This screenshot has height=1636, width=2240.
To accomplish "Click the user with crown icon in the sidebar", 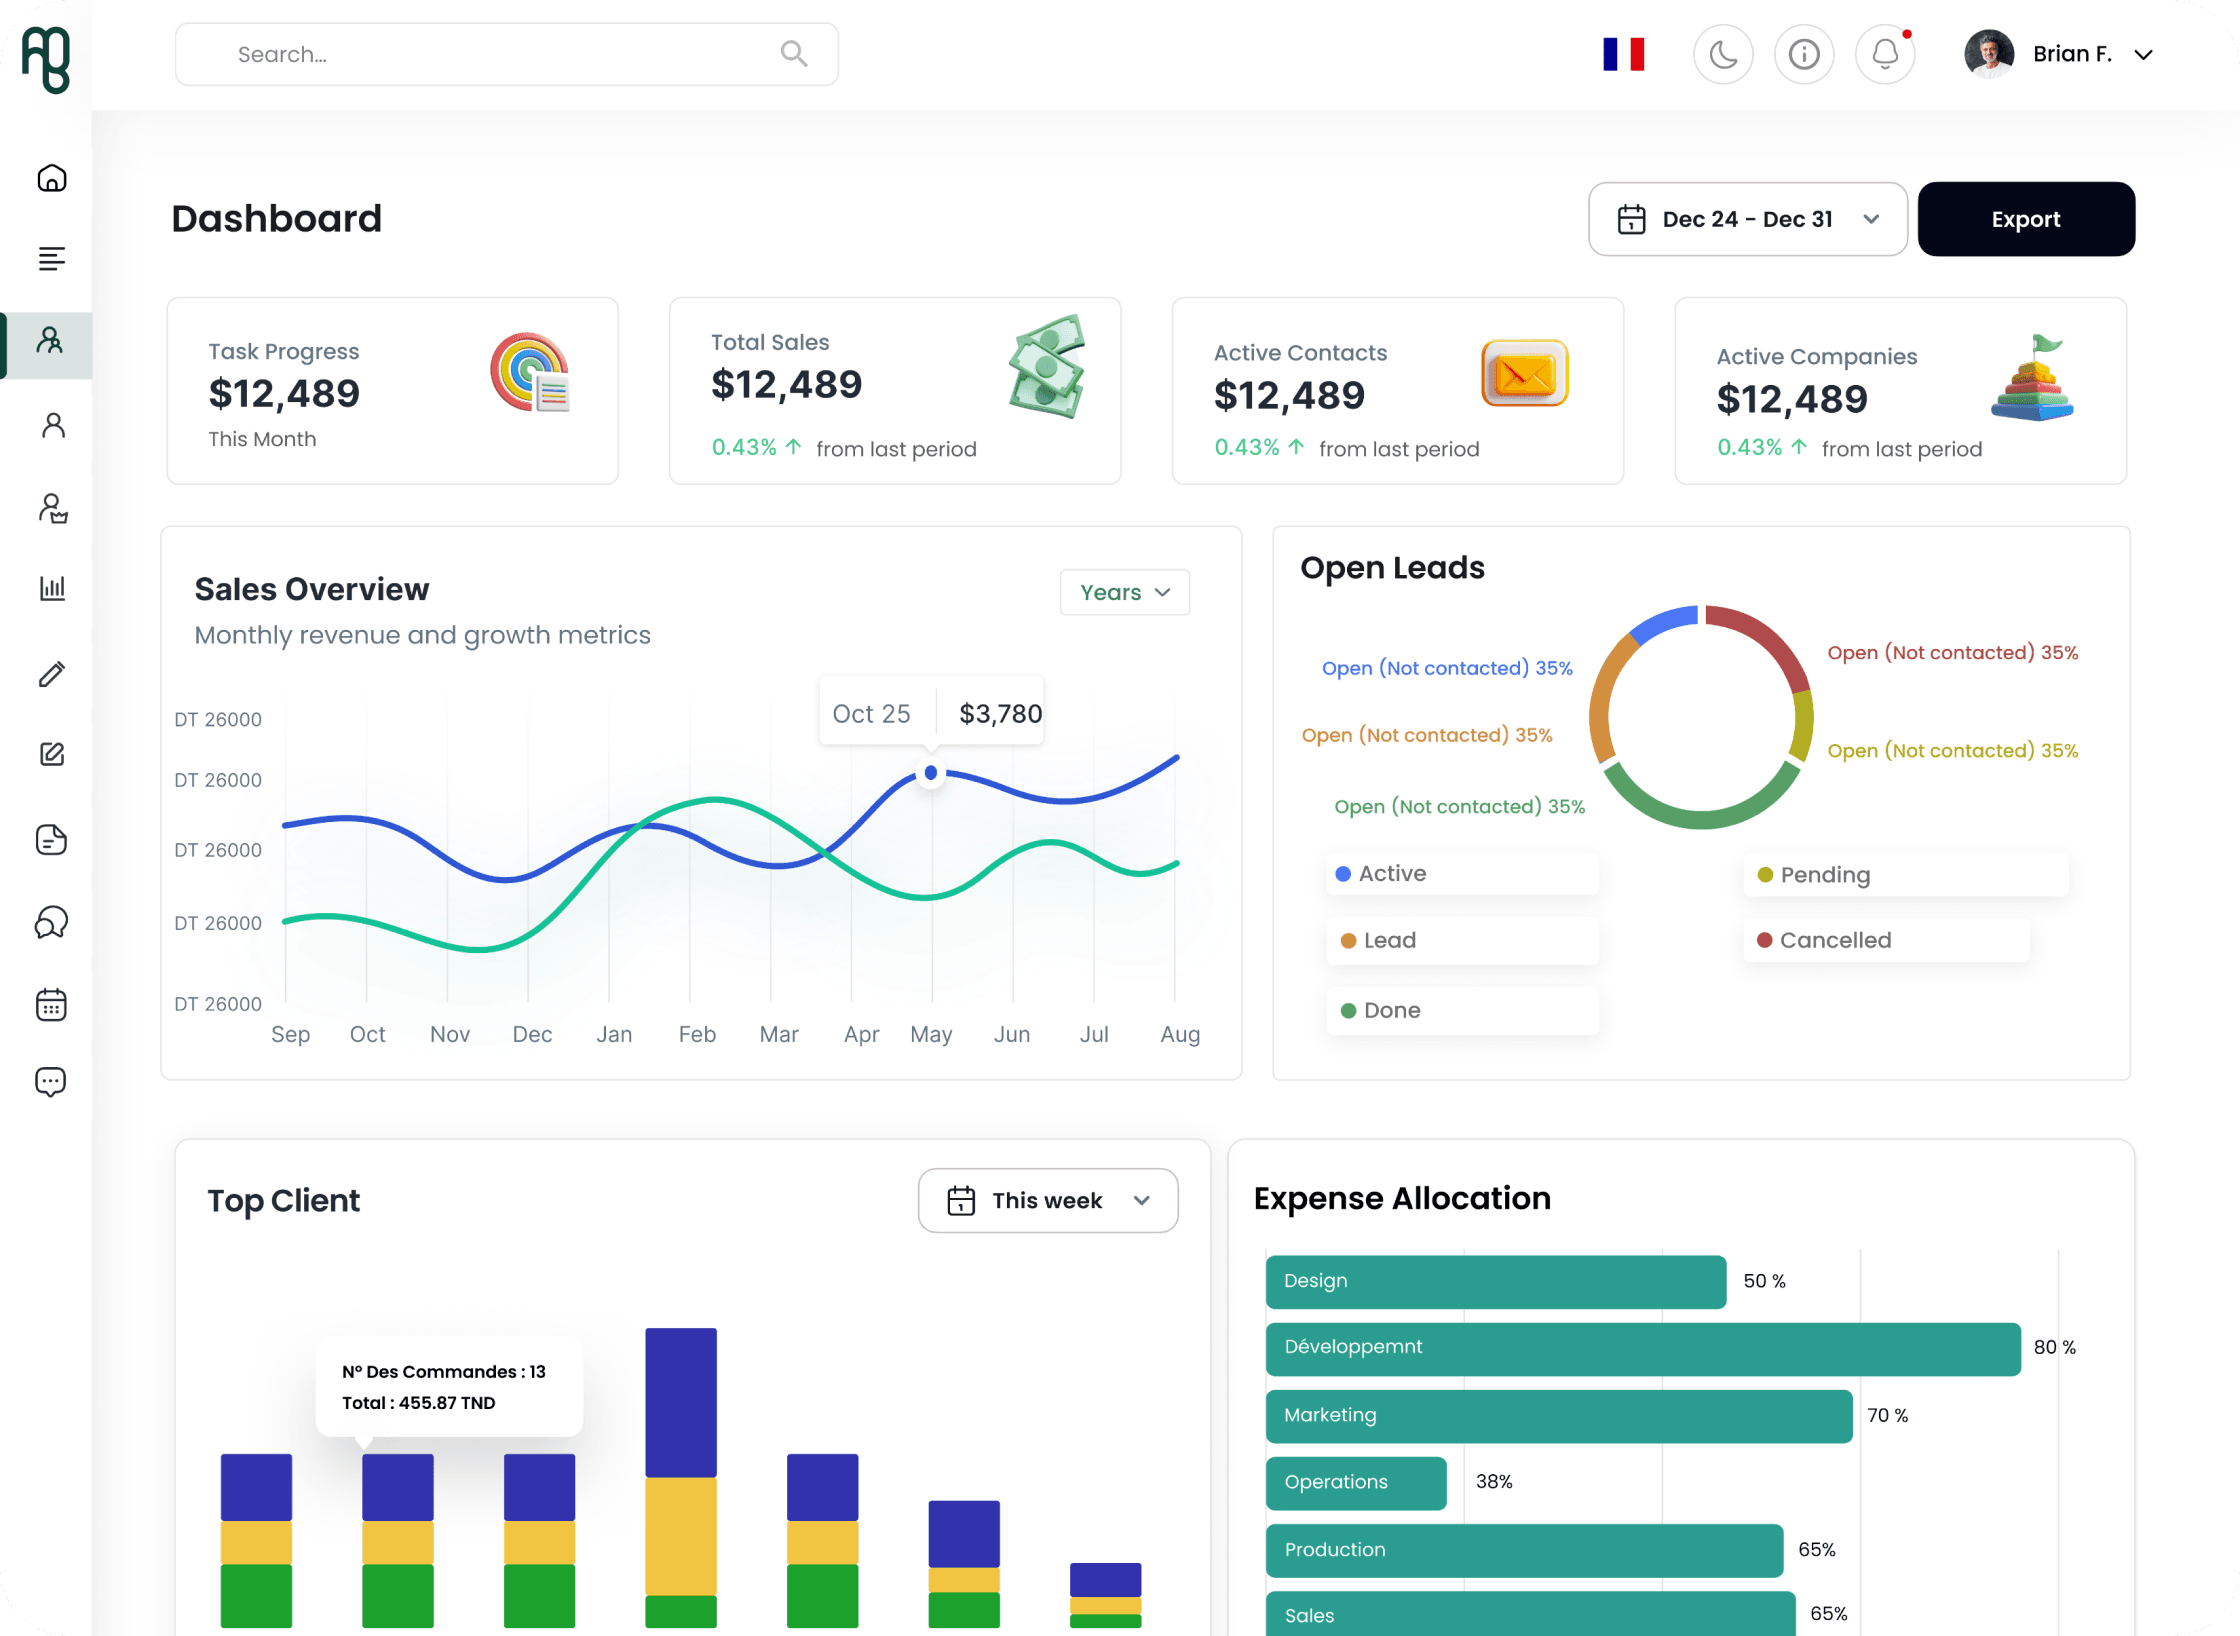I will point(53,508).
